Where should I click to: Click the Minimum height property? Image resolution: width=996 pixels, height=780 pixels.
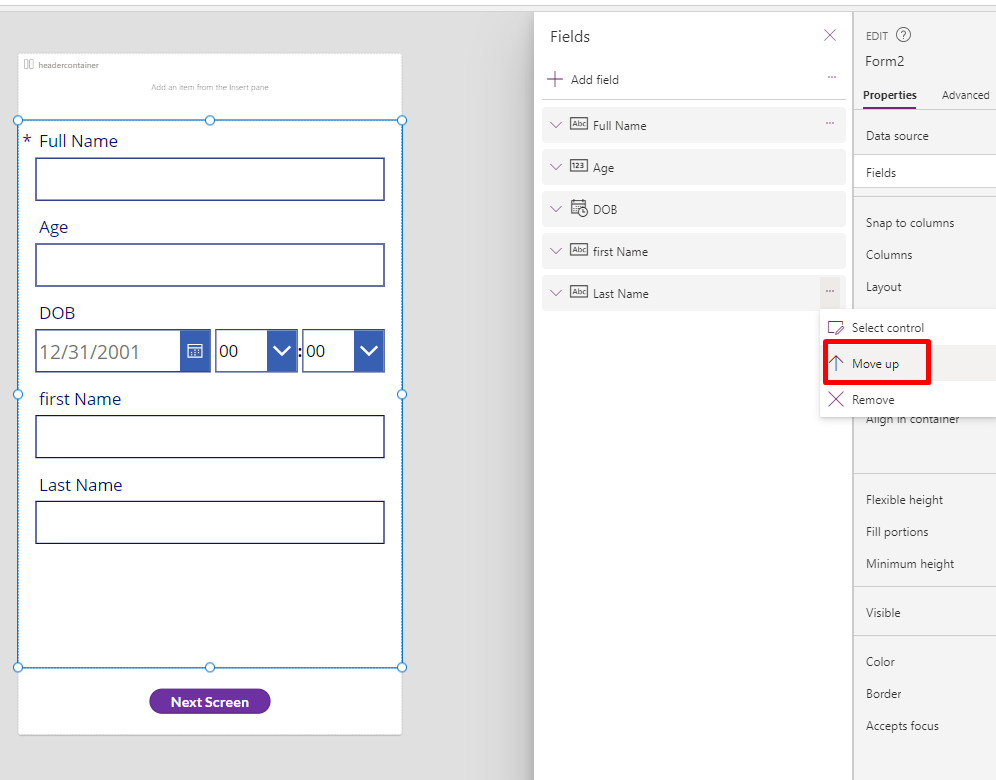point(910,563)
